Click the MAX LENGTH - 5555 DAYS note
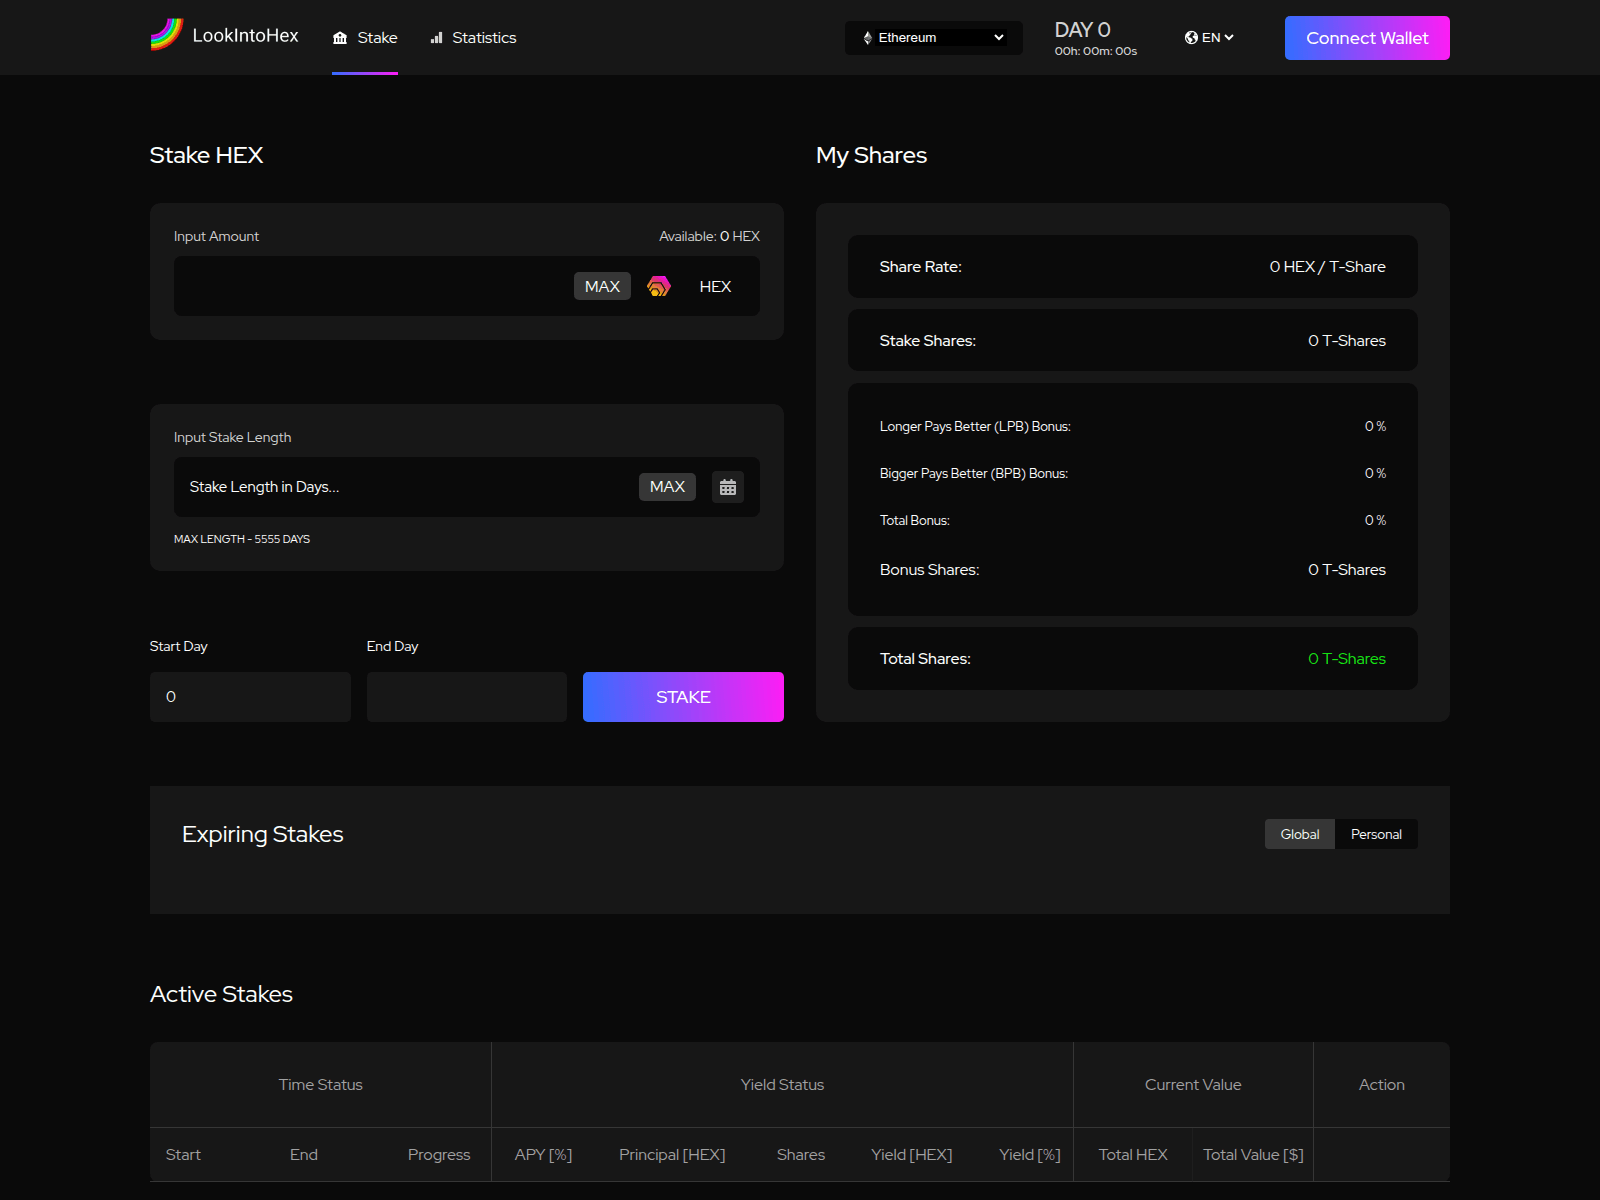Image resolution: width=1600 pixels, height=1200 pixels. coord(242,539)
